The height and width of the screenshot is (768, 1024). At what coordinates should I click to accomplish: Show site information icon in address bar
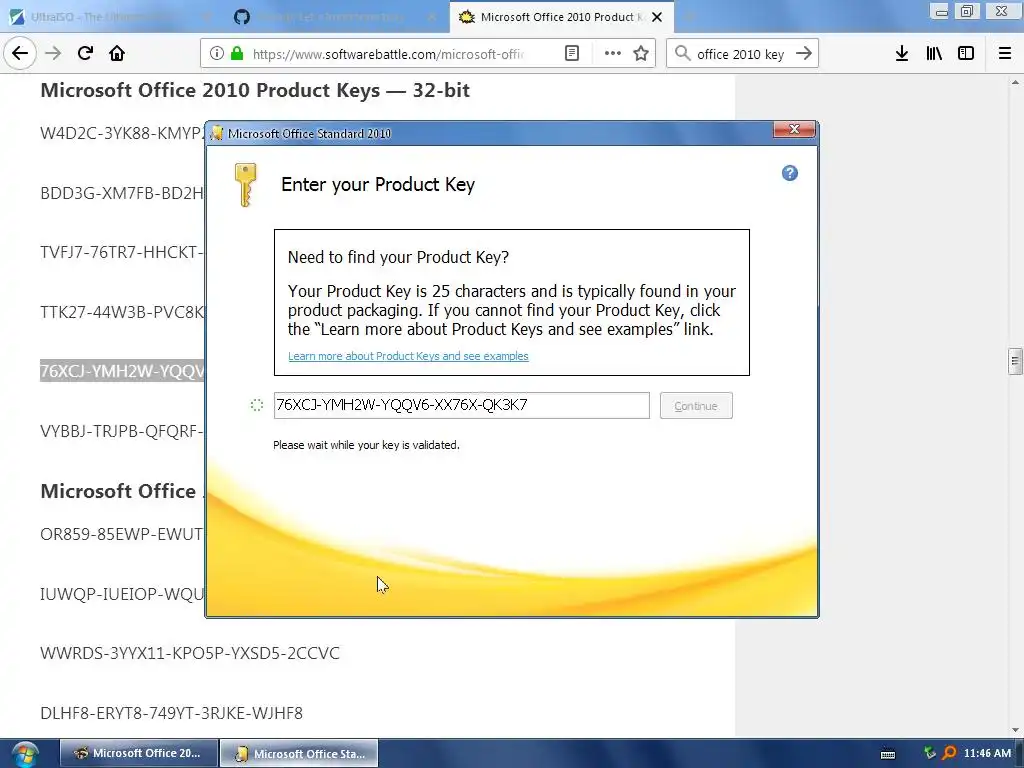point(216,54)
